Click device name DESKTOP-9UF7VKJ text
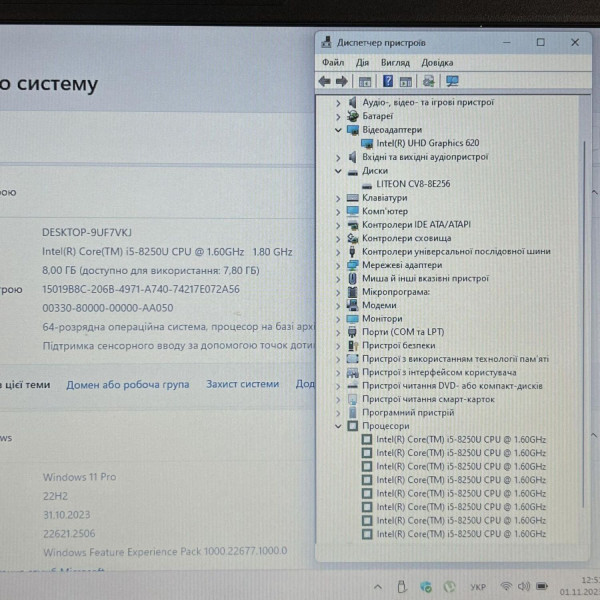Image resolution: width=600 pixels, height=600 pixels. [87, 232]
